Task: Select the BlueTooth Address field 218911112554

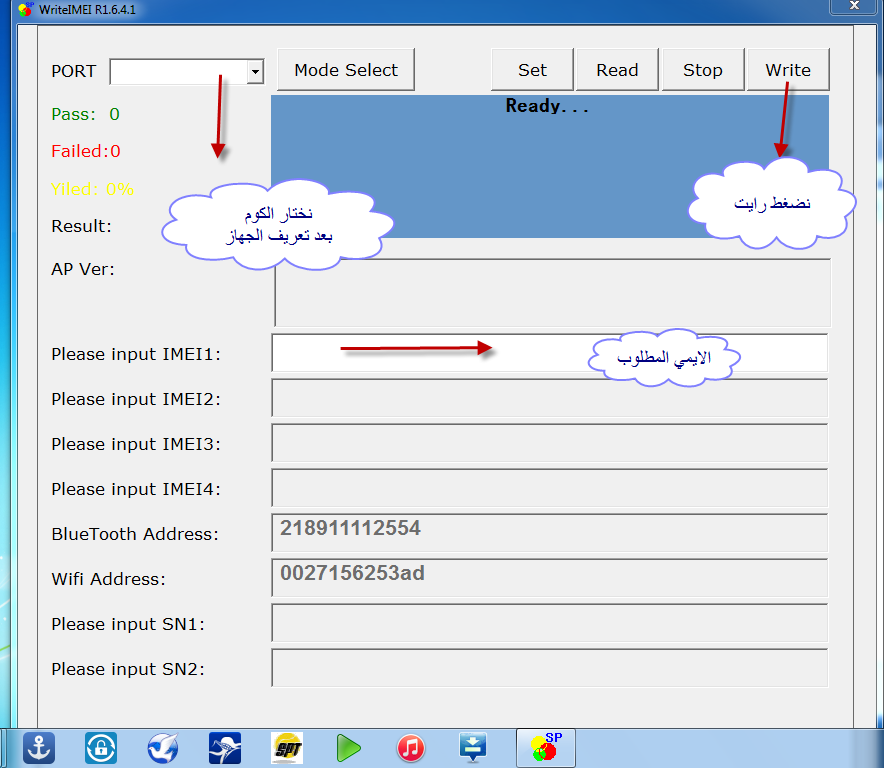Action: (550, 533)
